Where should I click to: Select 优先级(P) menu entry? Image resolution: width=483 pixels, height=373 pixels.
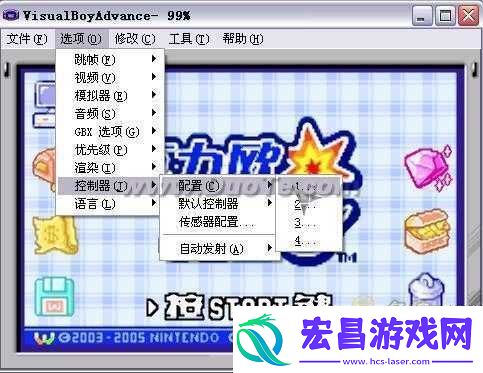click(x=110, y=150)
